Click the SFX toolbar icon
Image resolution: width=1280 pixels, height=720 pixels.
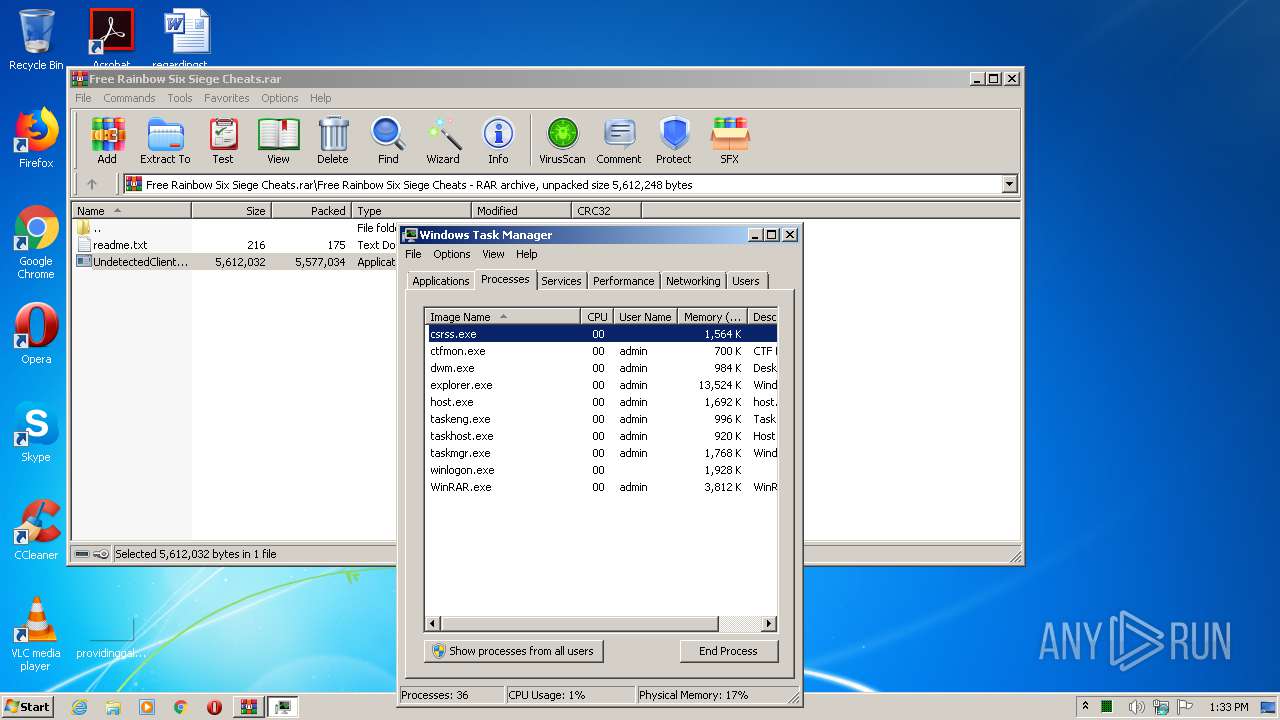tap(730, 140)
